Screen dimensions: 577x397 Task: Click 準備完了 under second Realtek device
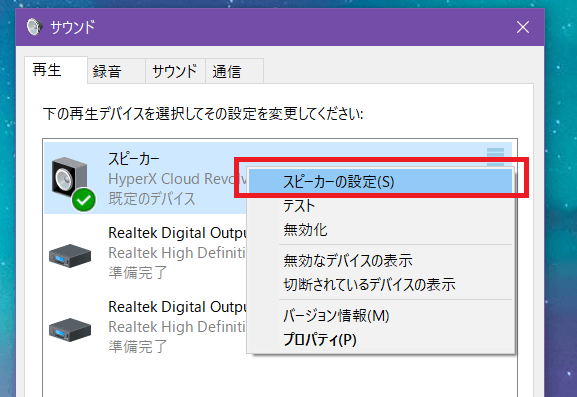click(138, 347)
